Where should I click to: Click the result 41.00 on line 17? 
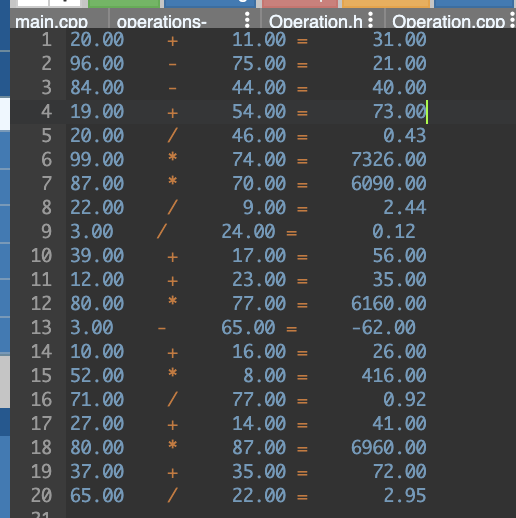coord(399,424)
